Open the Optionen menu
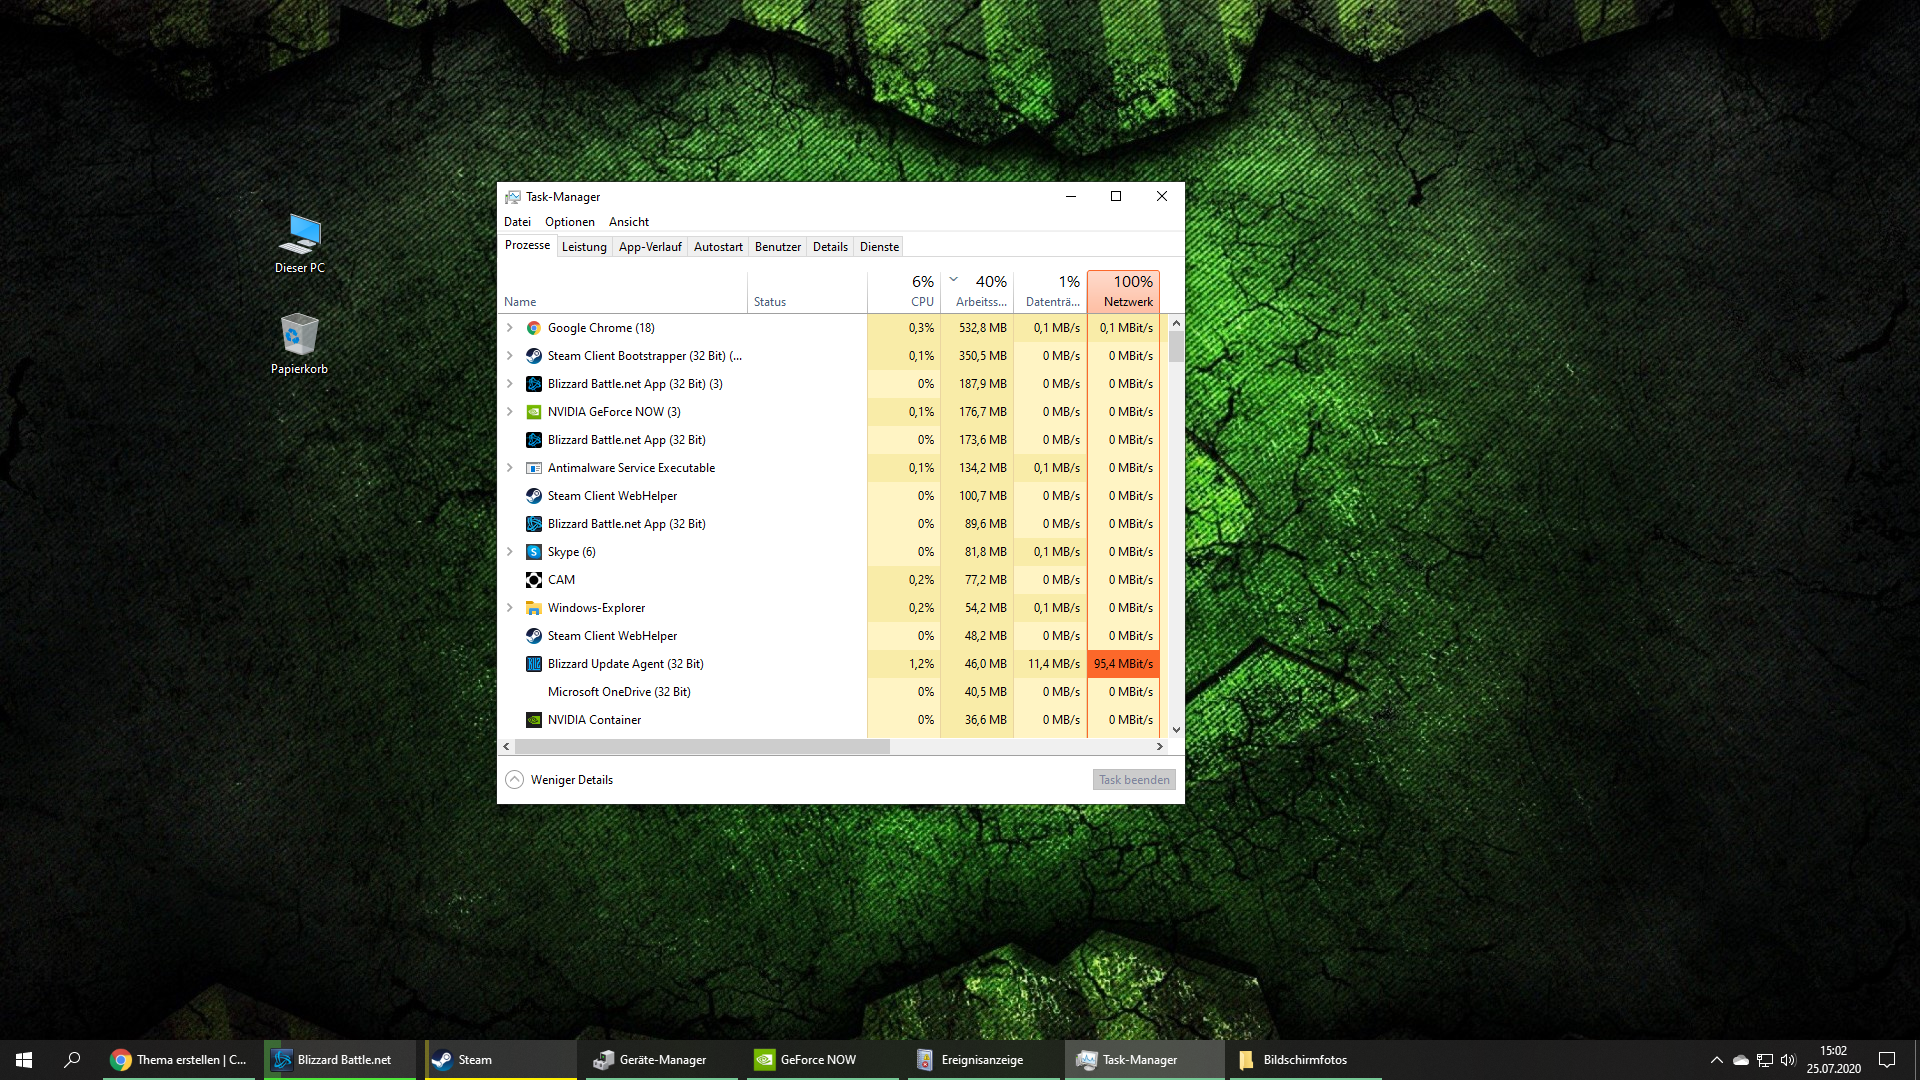Viewport: 1920px width, 1080px height. point(569,222)
